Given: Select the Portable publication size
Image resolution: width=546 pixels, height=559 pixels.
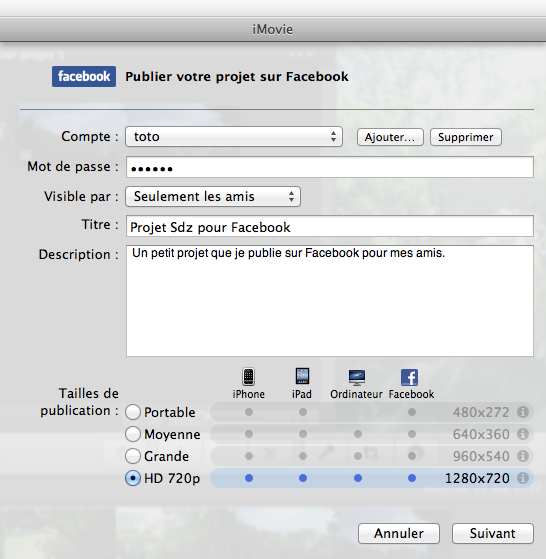Looking at the screenshot, I should 133,412.
